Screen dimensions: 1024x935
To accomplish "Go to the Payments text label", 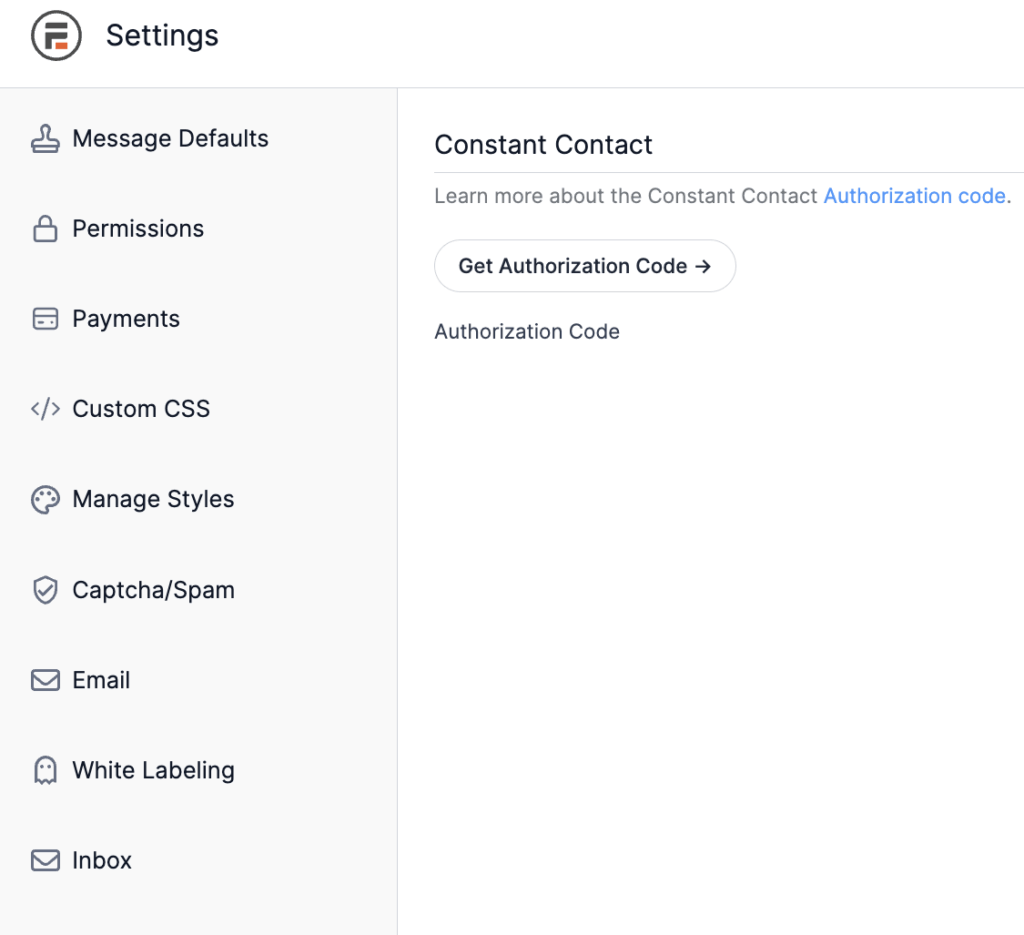I will tap(126, 319).
